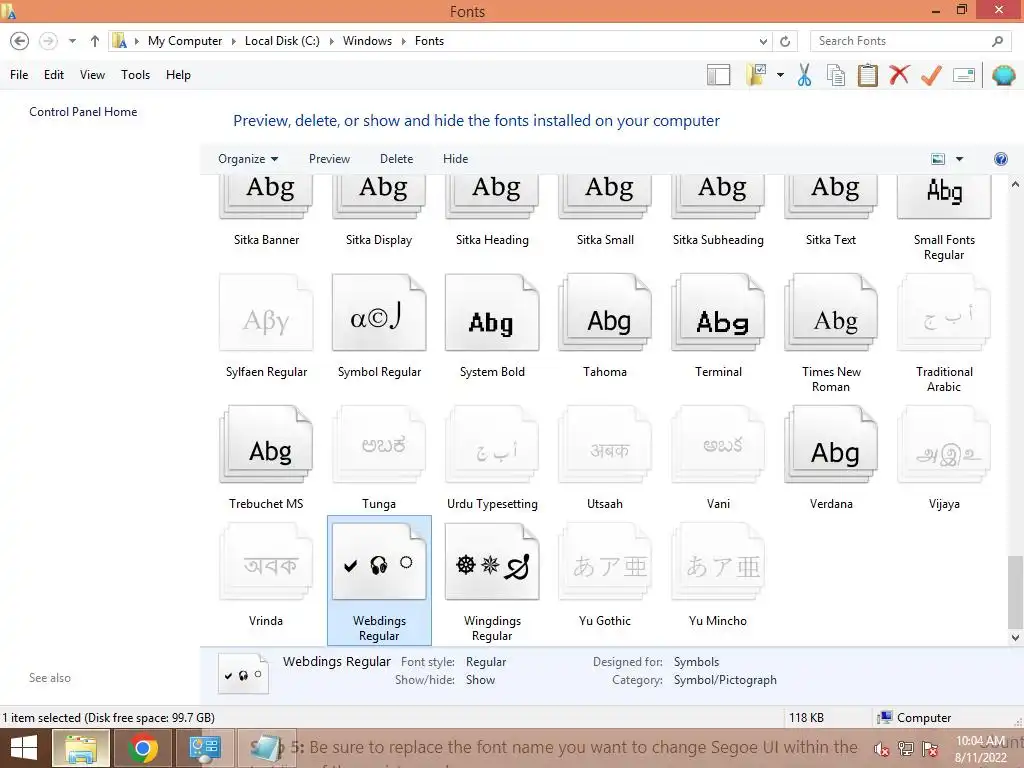
Task: Click the Cut scissors icon
Action: tap(805, 75)
